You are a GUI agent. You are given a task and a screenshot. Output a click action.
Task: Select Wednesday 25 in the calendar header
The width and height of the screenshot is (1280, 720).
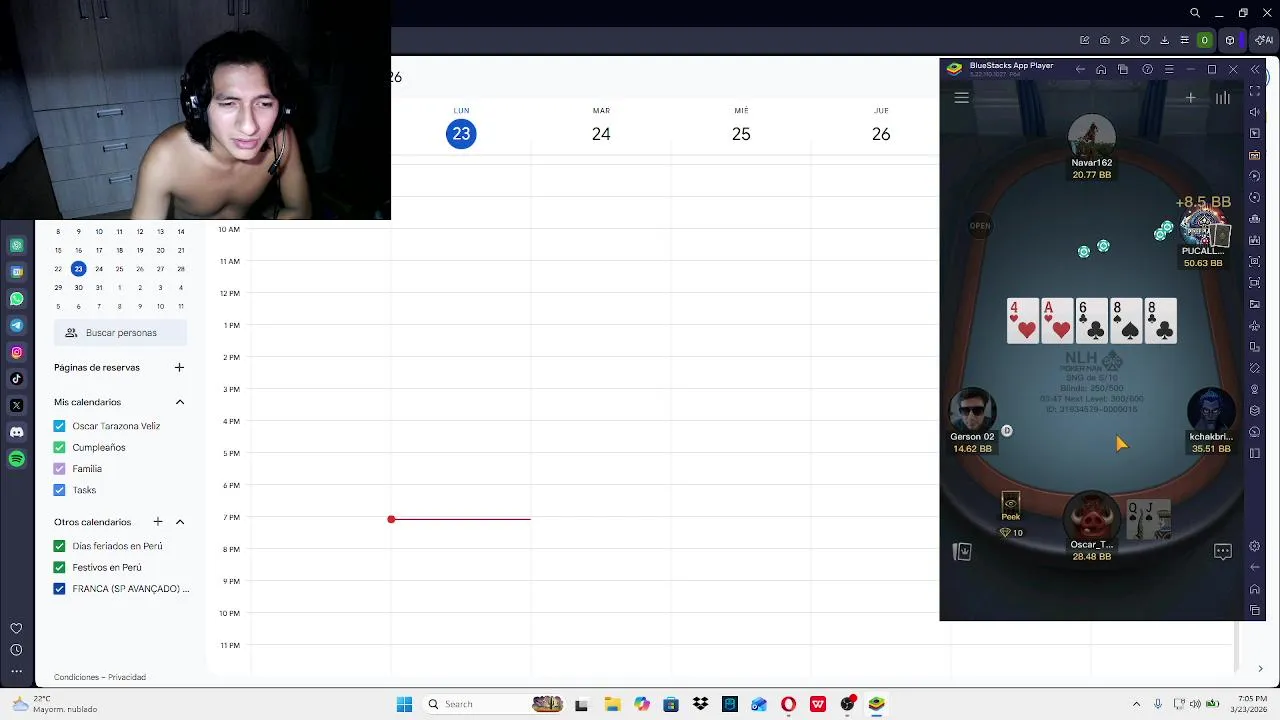click(741, 134)
